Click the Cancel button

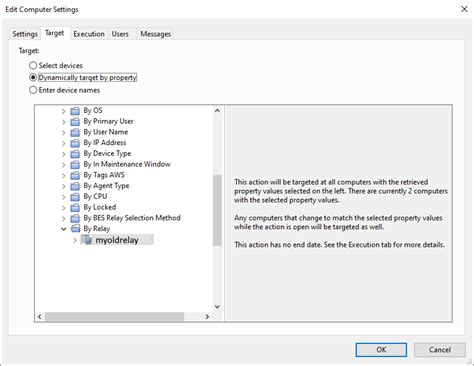(x=440, y=350)
